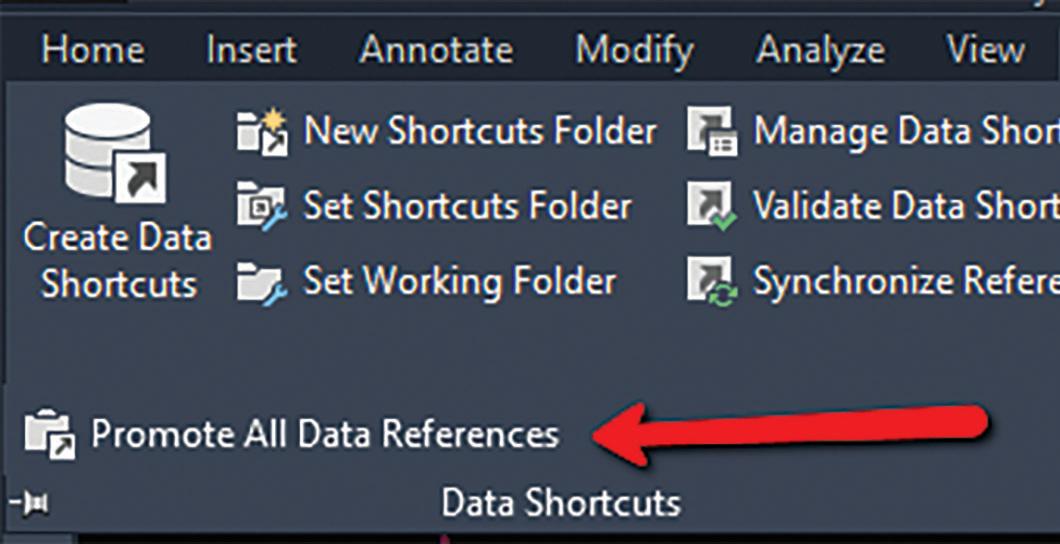
Task: Open the Analyze tab
Action: click(x=821, y=52)
